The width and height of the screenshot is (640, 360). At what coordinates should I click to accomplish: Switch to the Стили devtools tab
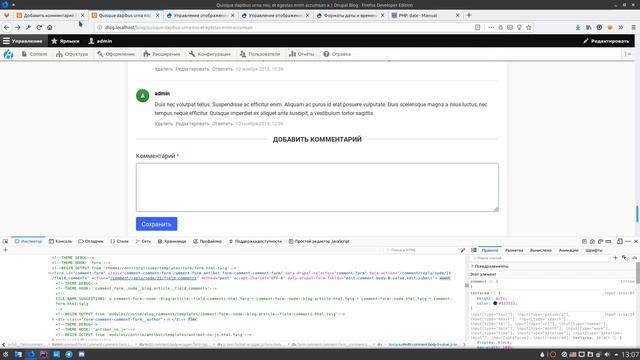[x=119, y=241]
